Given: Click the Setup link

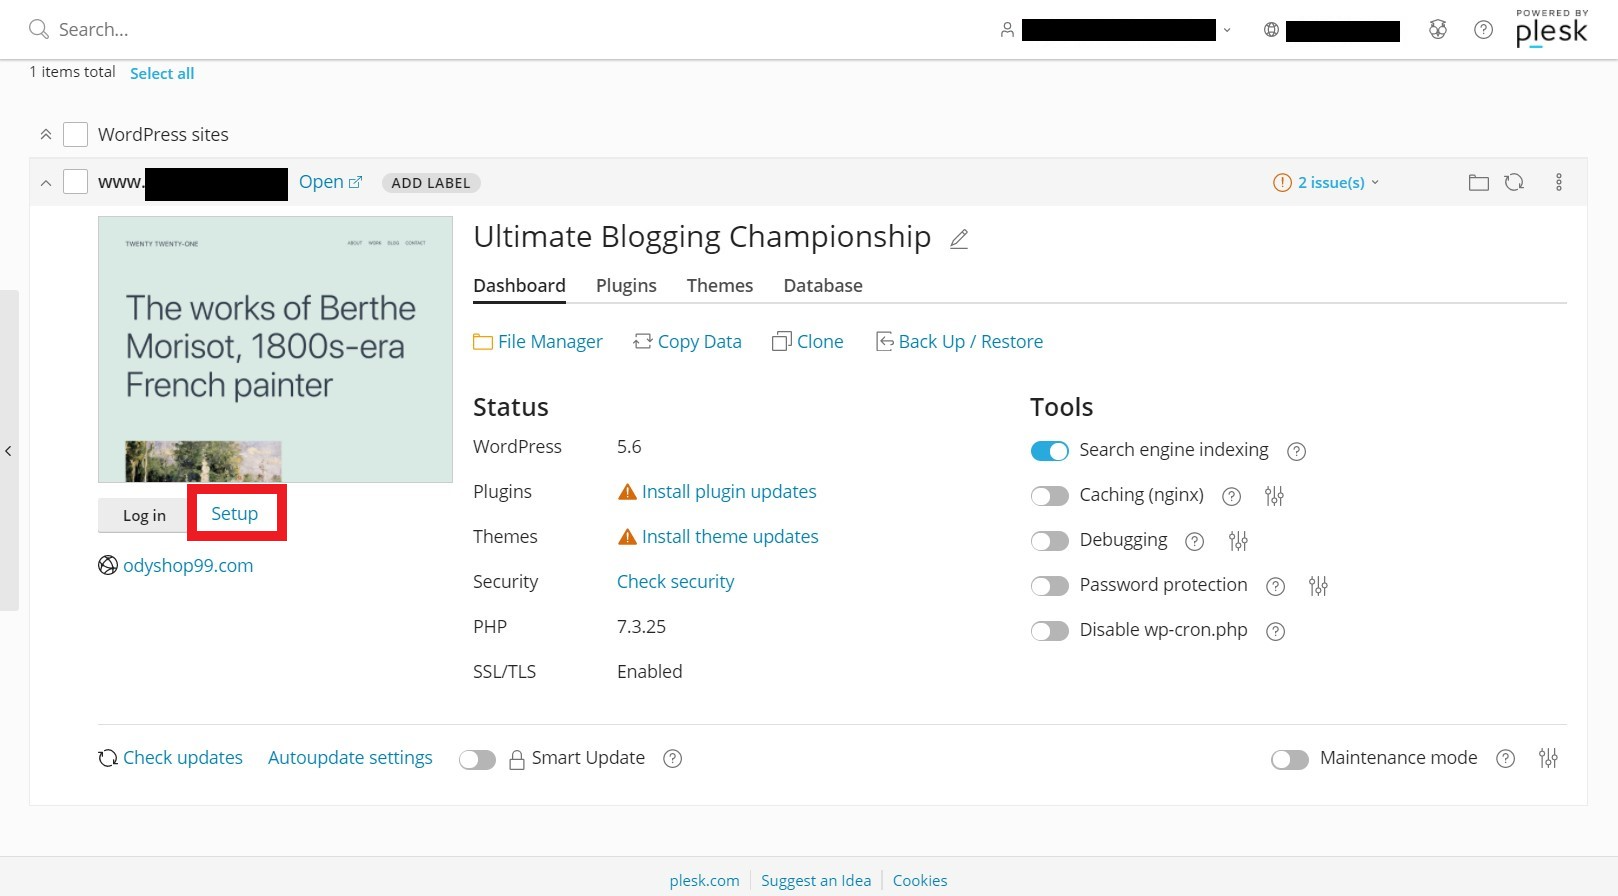Looking at the screenshot, I should tap(235, 513).
